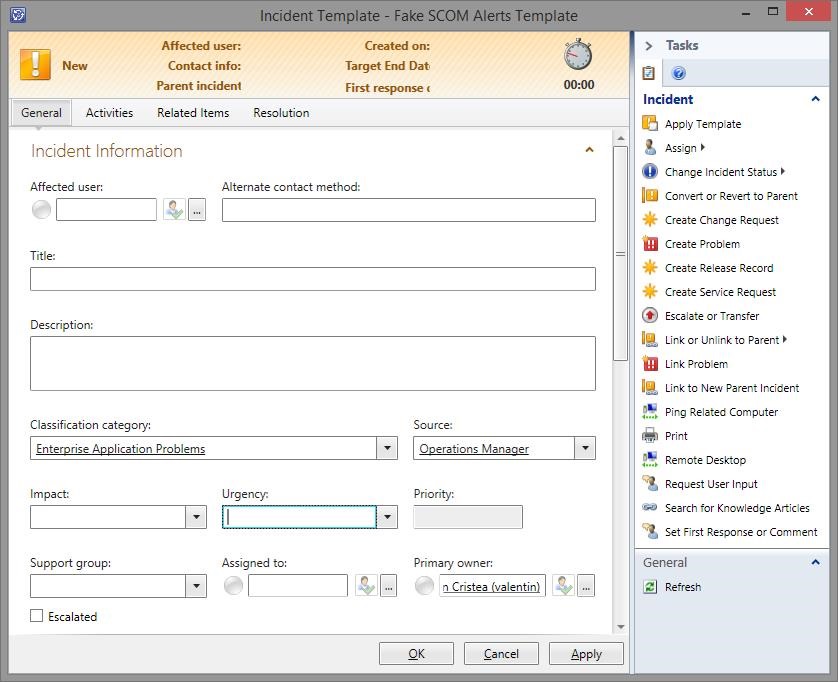
Task: Click the Create Problem icon
Action: [x=650, y=244]
